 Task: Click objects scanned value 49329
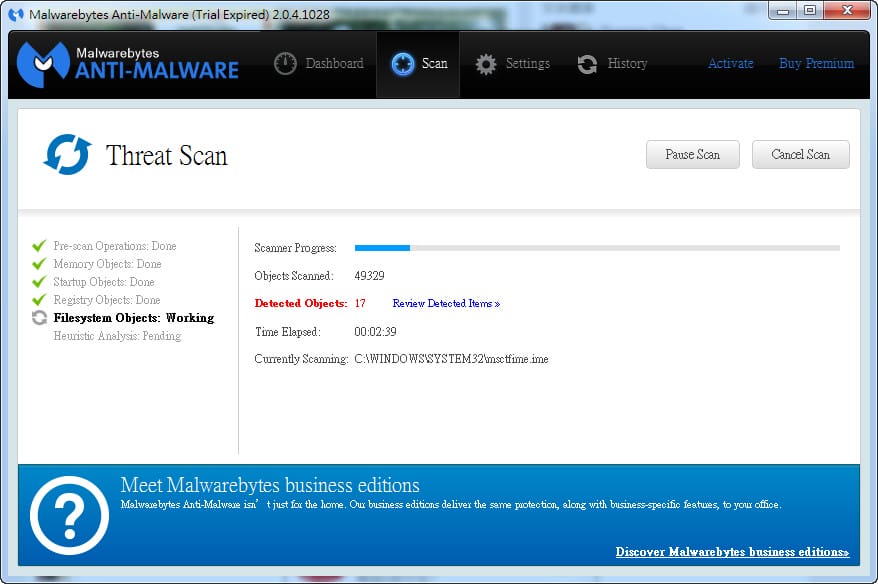pos(370,275)
